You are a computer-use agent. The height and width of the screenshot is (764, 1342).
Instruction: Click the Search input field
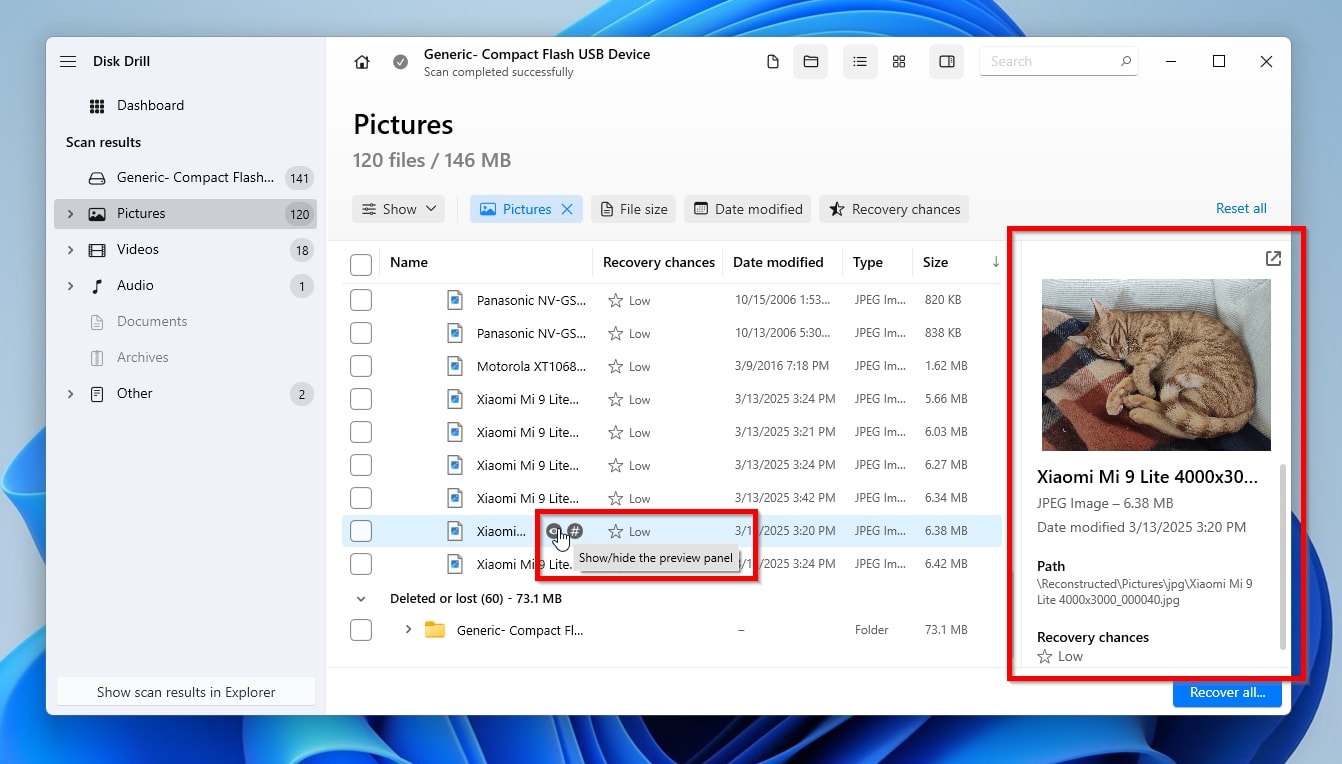1050,62
